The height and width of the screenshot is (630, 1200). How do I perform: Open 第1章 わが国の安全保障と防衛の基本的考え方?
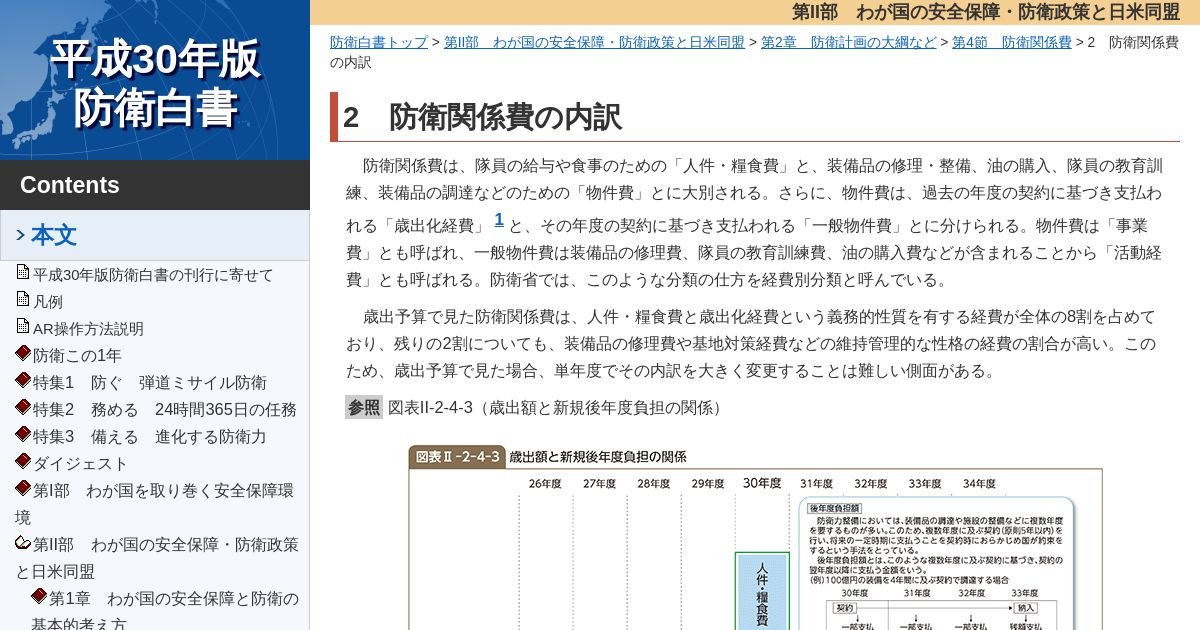pos(165,611)
